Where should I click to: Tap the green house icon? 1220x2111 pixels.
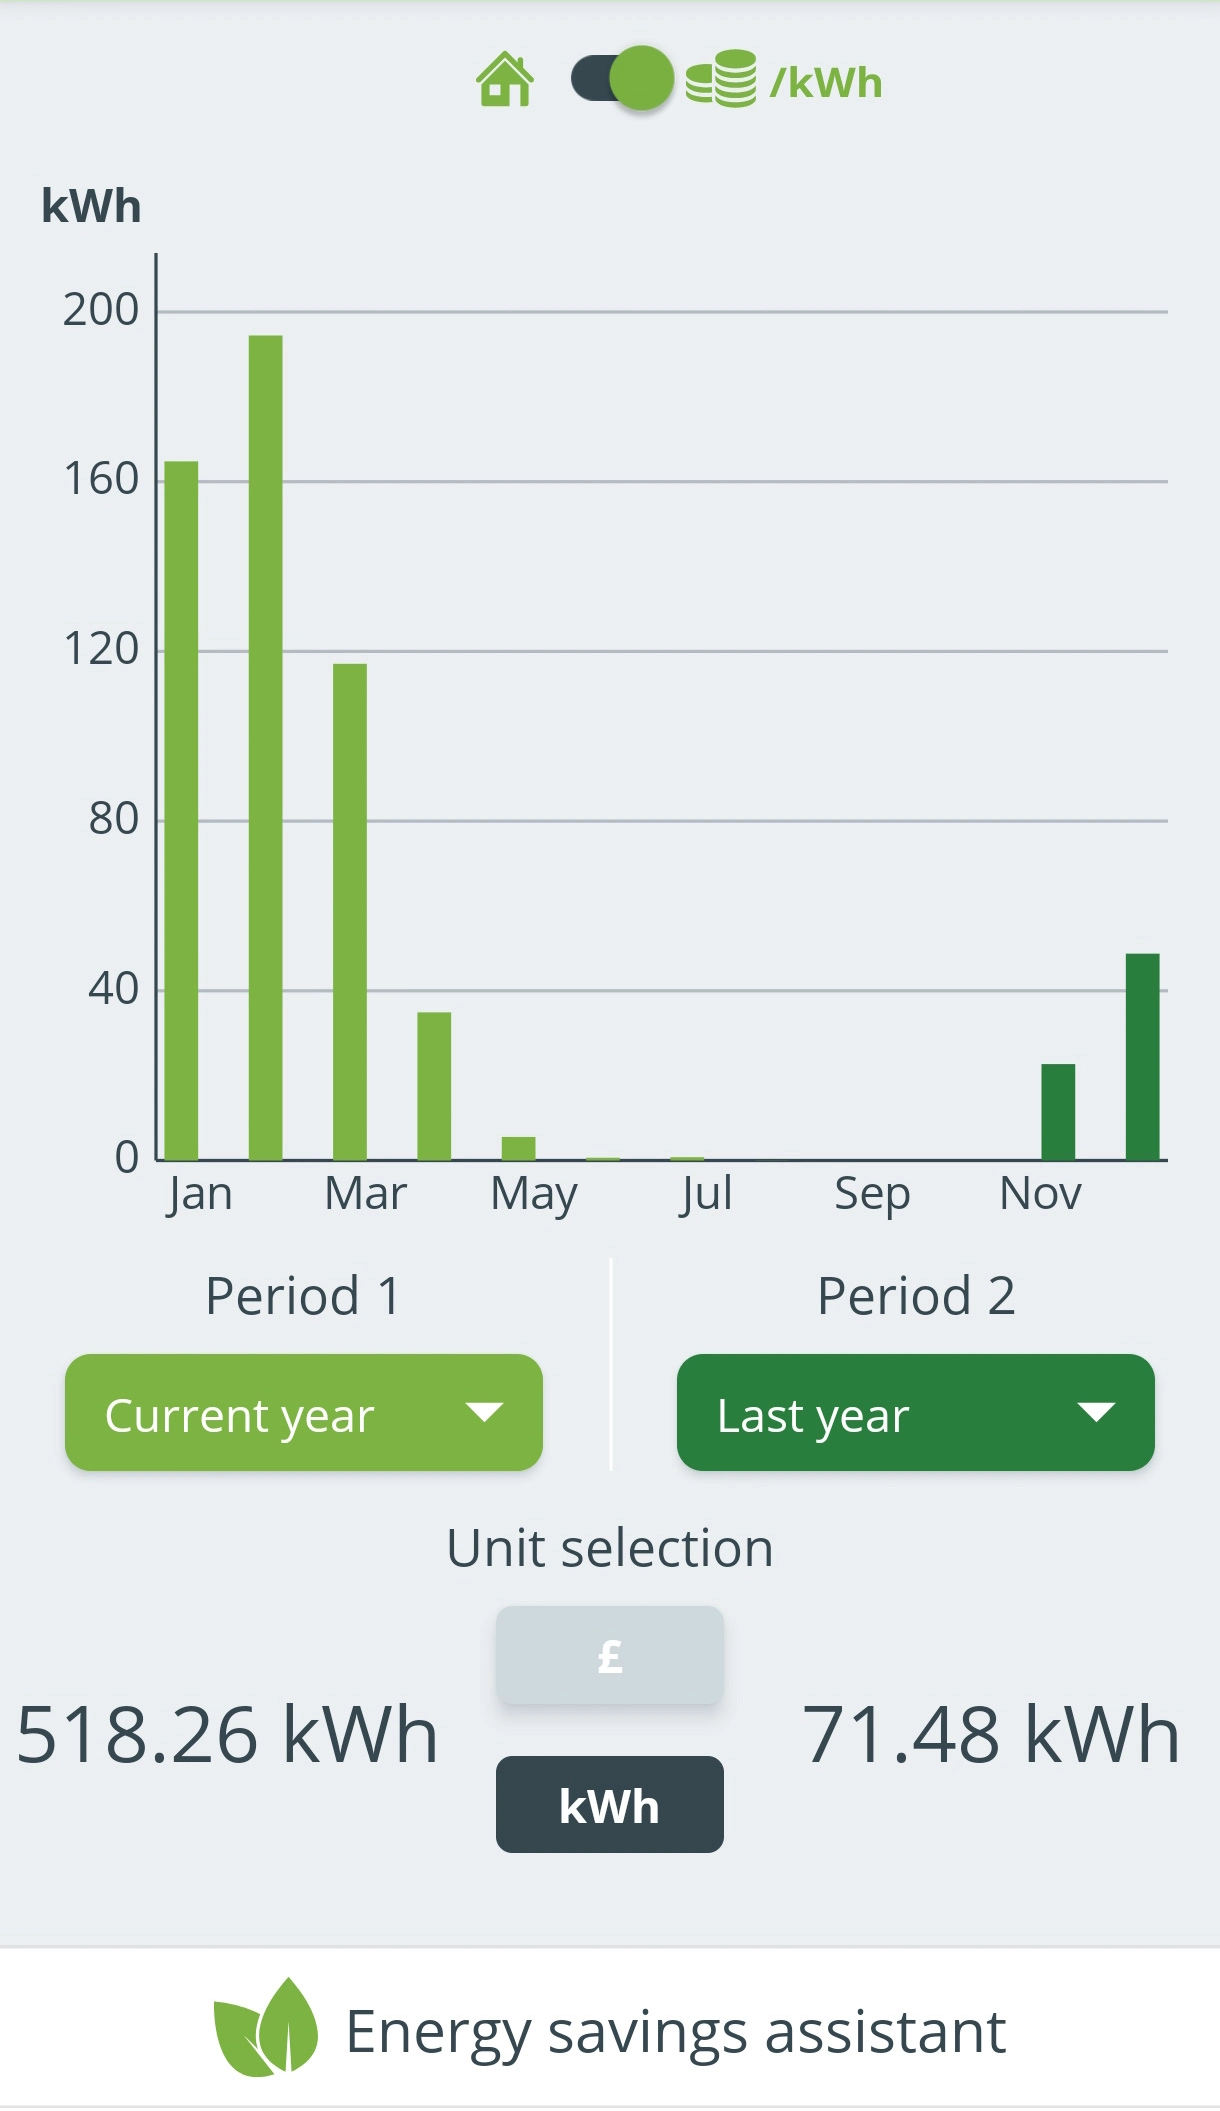(505, 79)
